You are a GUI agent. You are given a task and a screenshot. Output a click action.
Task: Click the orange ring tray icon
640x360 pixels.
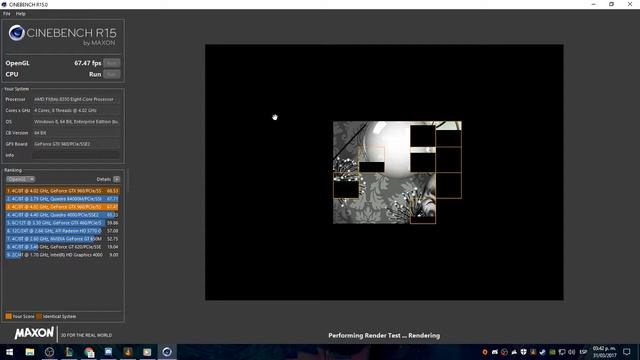coord(485,352)
